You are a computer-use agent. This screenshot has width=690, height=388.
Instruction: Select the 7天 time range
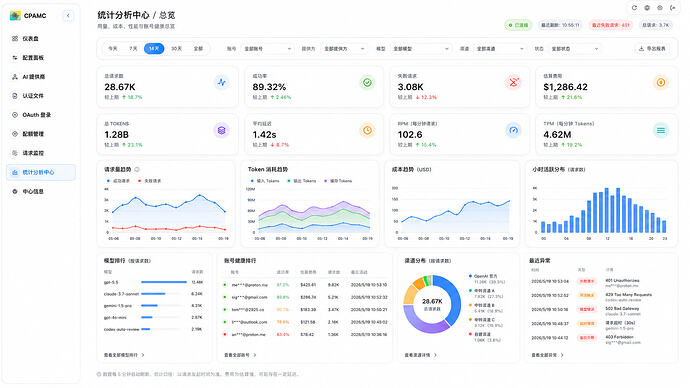pos(133,48)
